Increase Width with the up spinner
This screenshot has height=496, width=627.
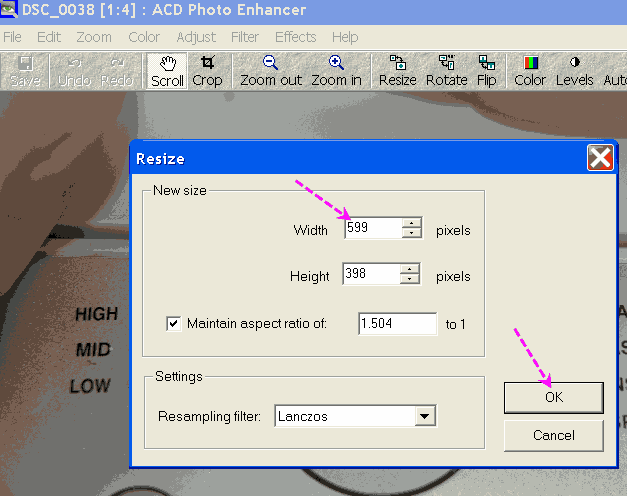point(411,223)
